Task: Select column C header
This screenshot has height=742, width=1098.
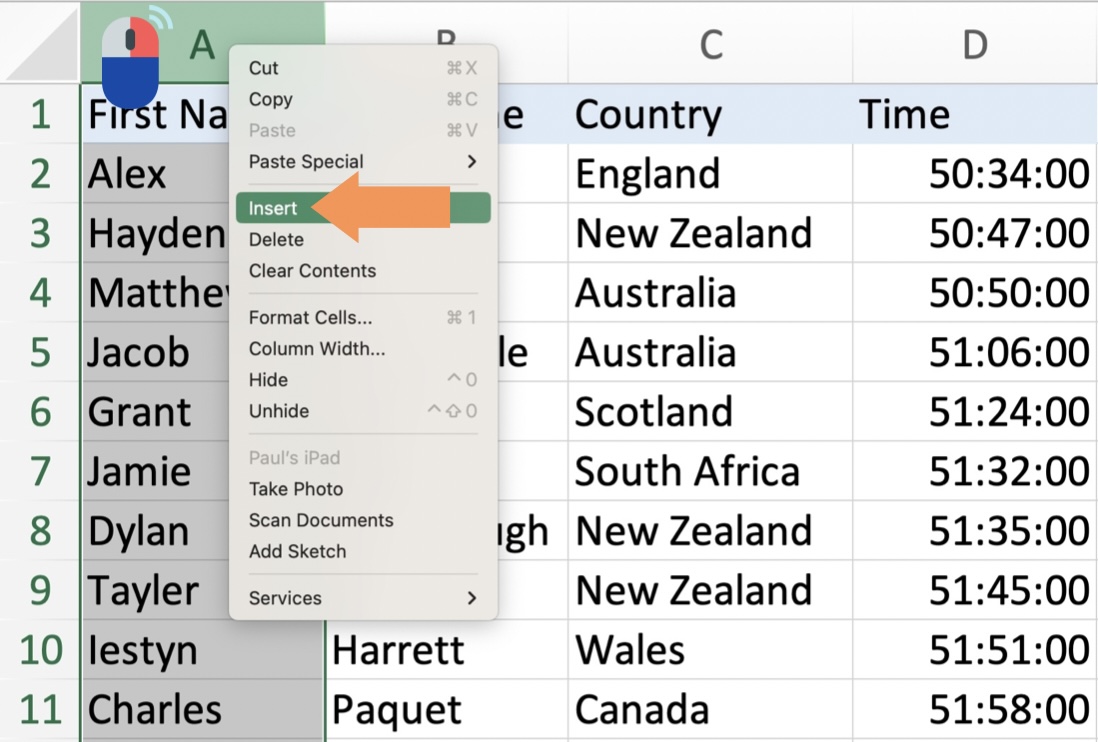Action: point(711,44)
